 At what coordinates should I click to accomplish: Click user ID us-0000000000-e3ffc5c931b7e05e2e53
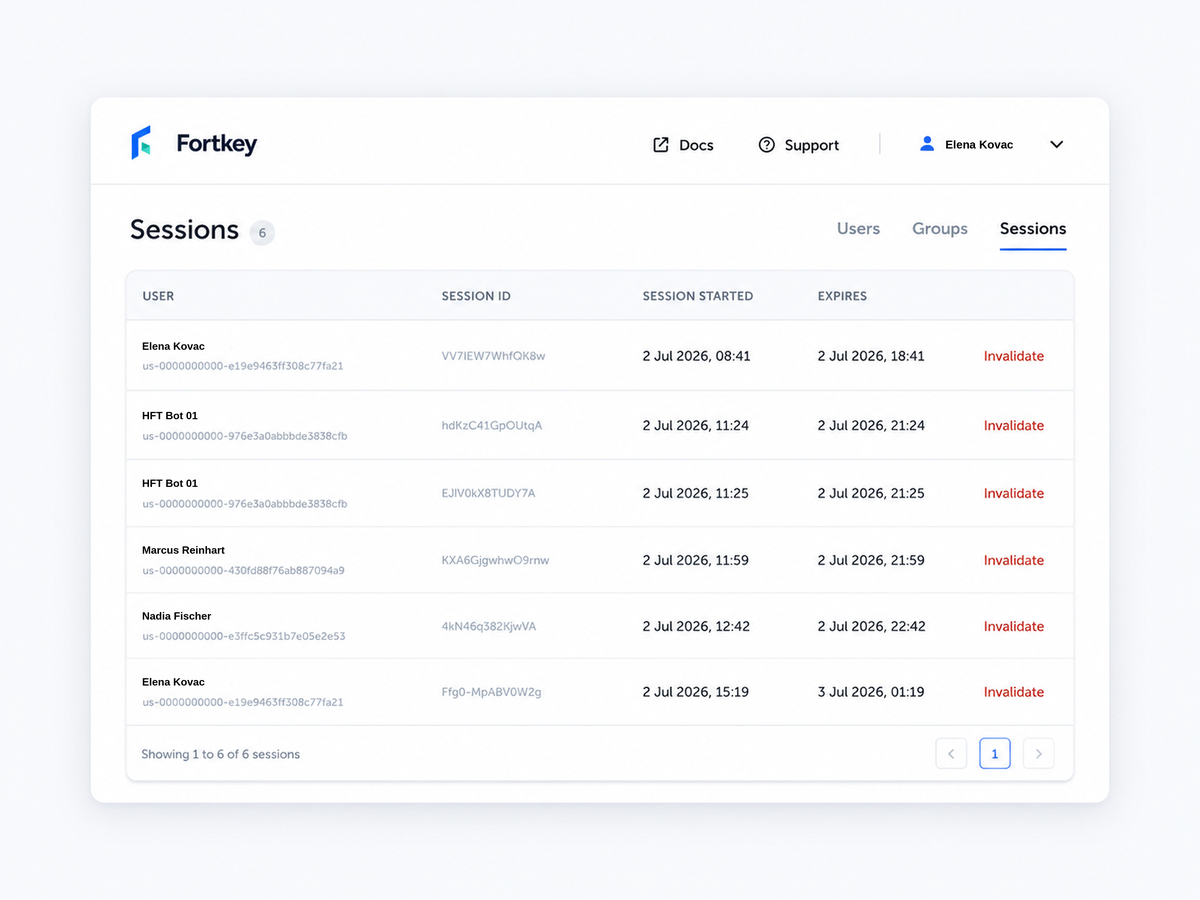click(244, 636)
